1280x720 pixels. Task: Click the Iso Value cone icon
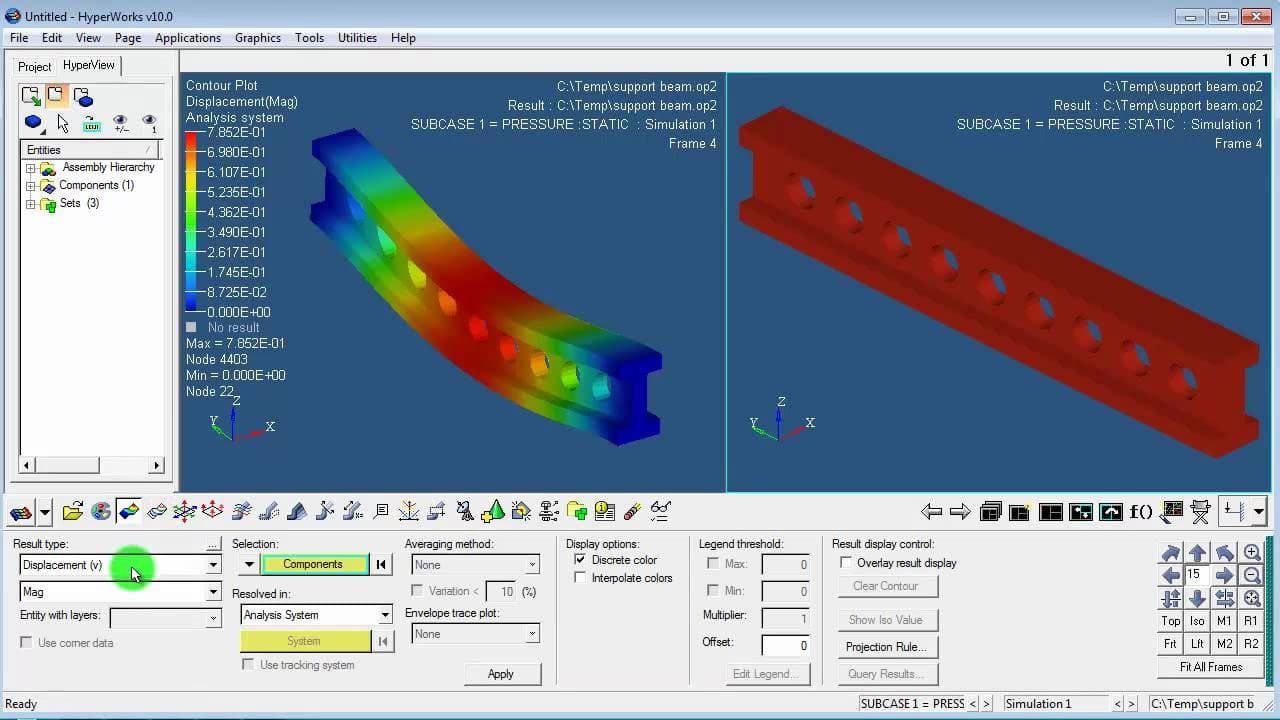click(x=493, y=511)
